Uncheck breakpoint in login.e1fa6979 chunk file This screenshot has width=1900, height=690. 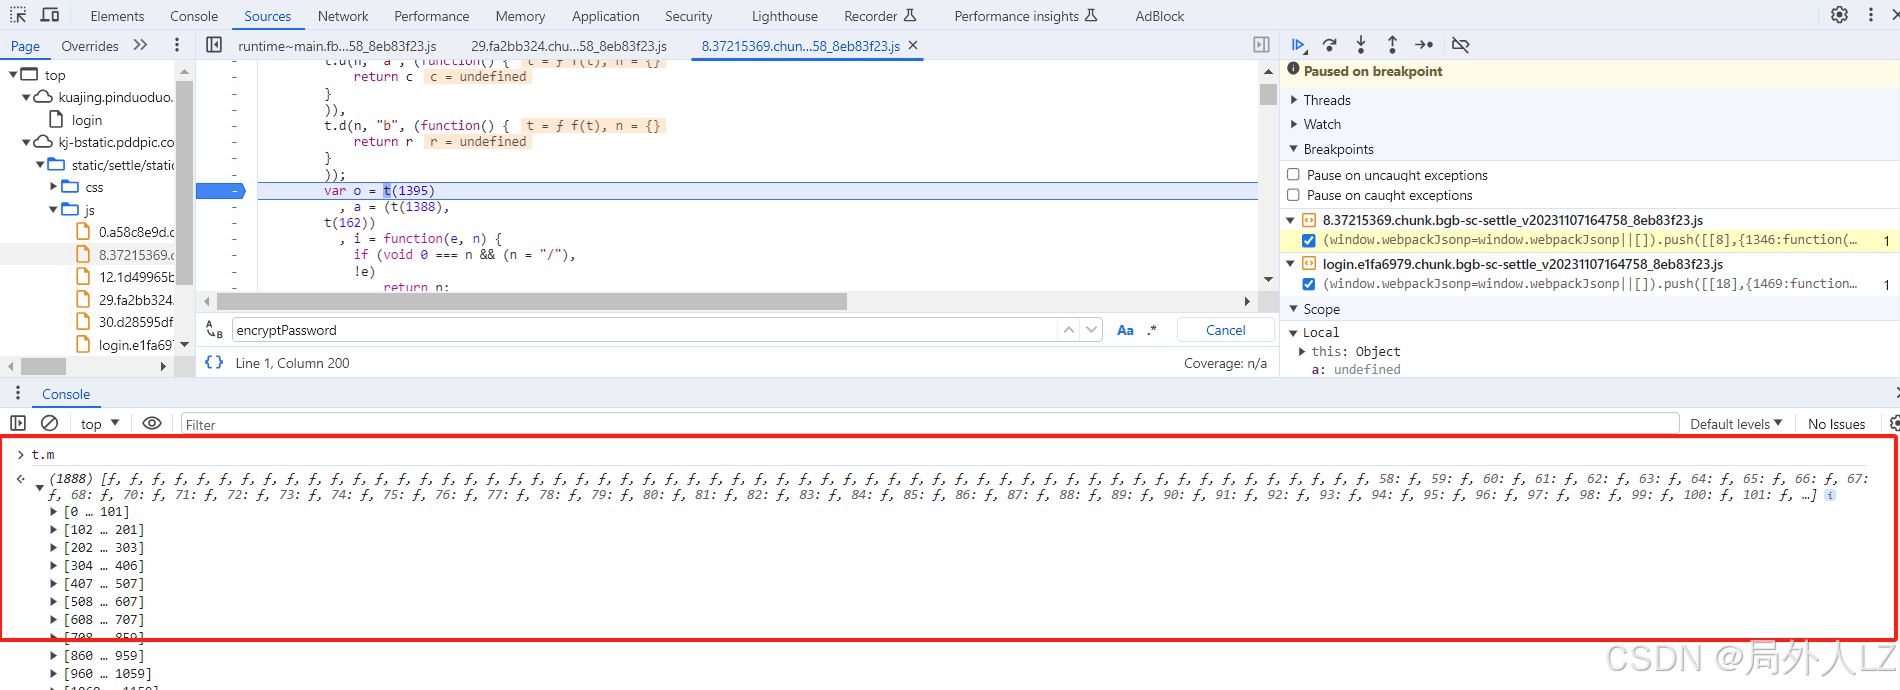point(1308,284)
